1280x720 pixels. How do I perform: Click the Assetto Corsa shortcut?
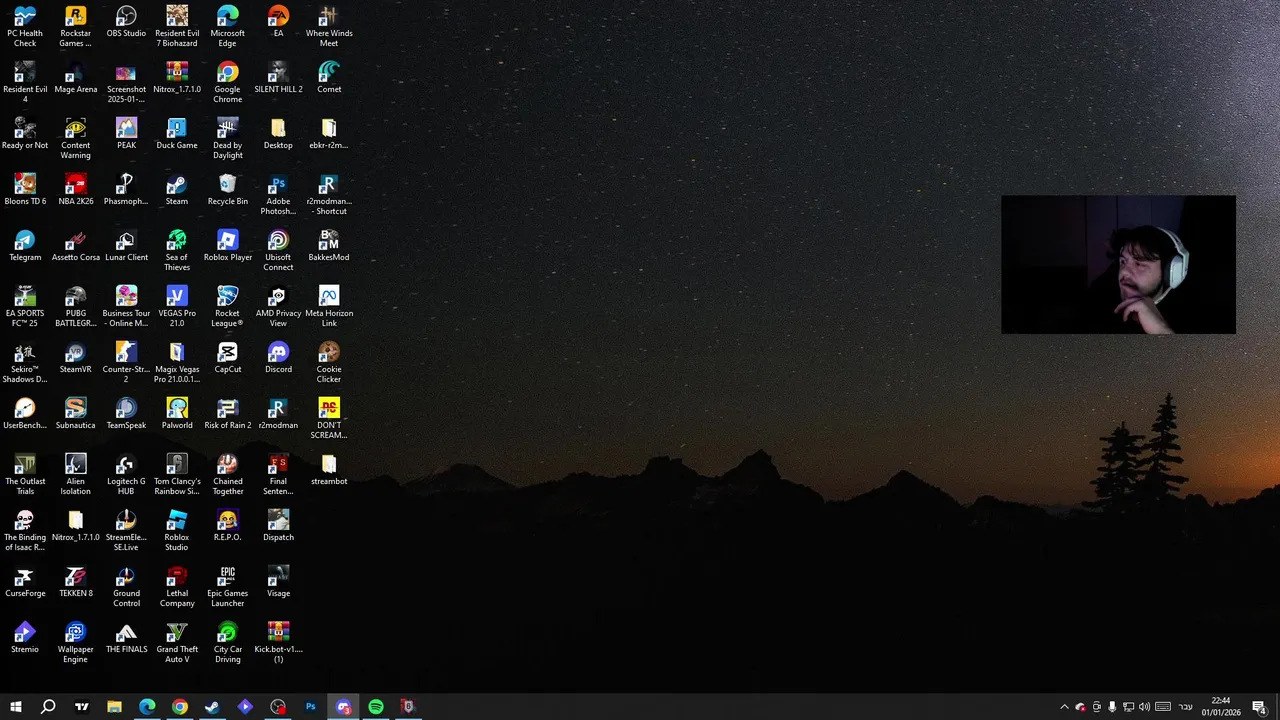[x=76, y=246]
